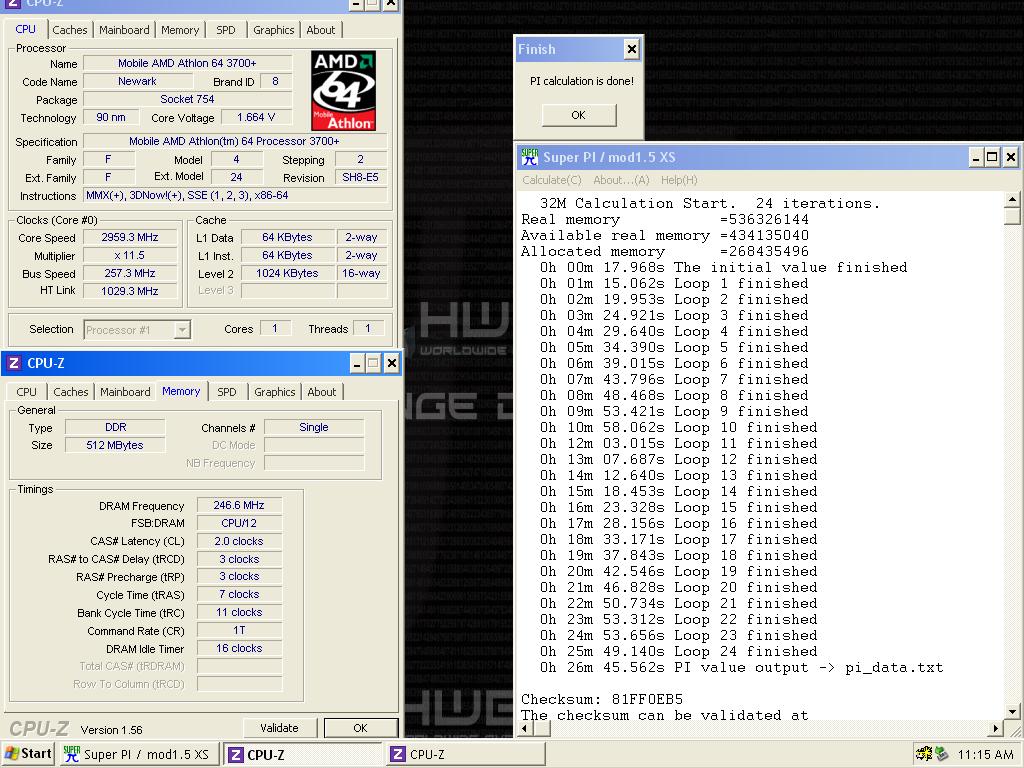Close the Finish dialog with X
The width and height of the screenshot is (1024, 768).
click(x=632, y=49)
